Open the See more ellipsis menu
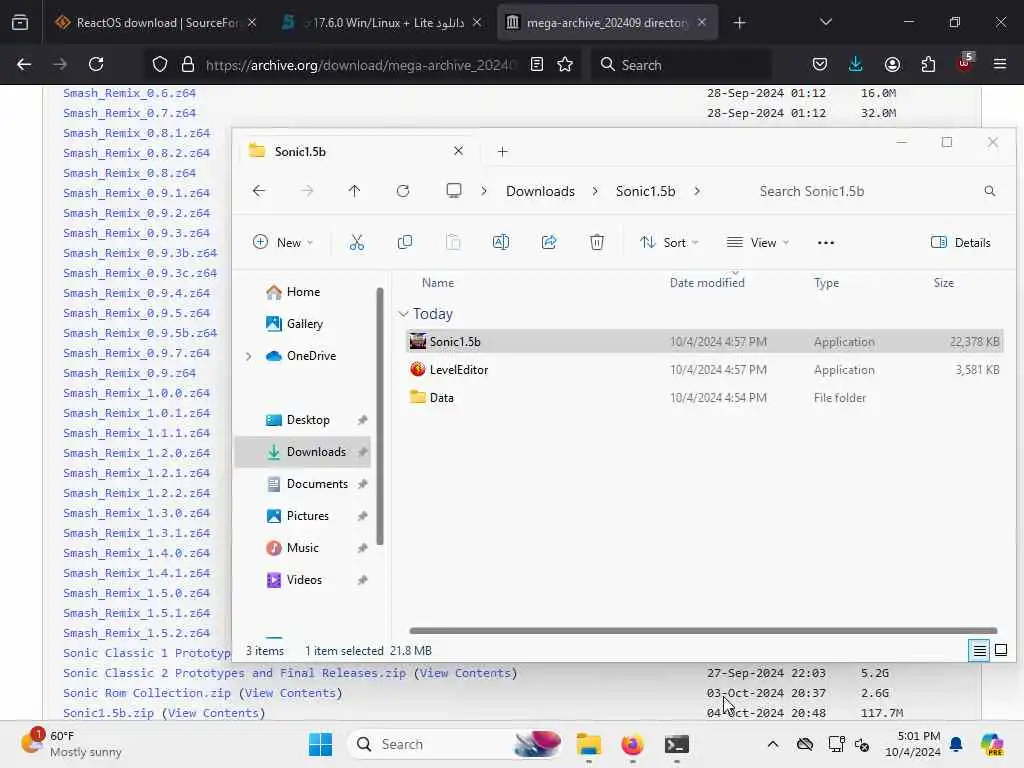This screenshot has height=768, width=1024. [x=825, y=242]
